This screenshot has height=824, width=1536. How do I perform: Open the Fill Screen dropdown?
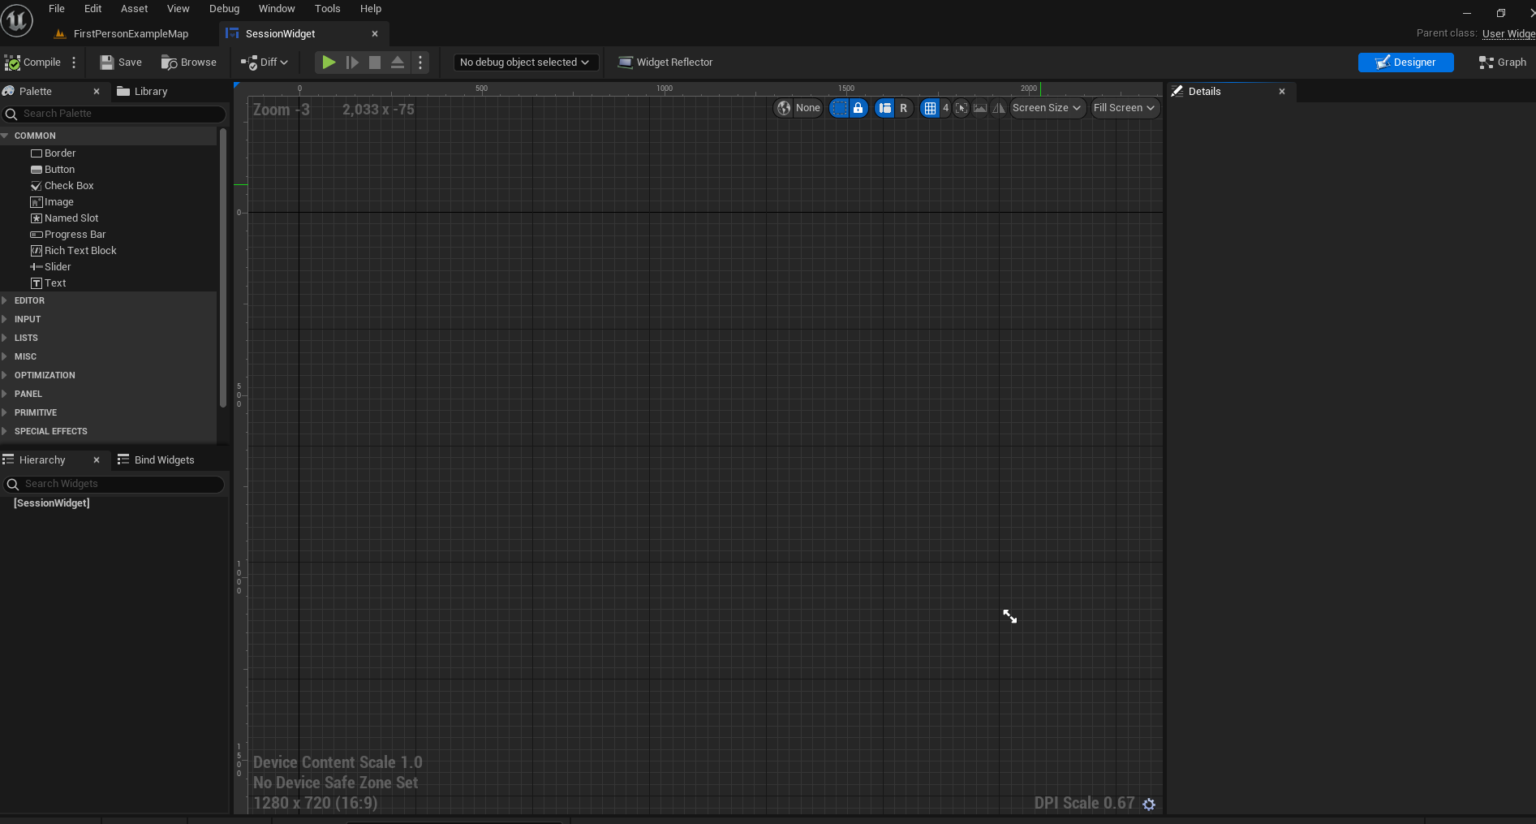click(x=1124, y=108)
